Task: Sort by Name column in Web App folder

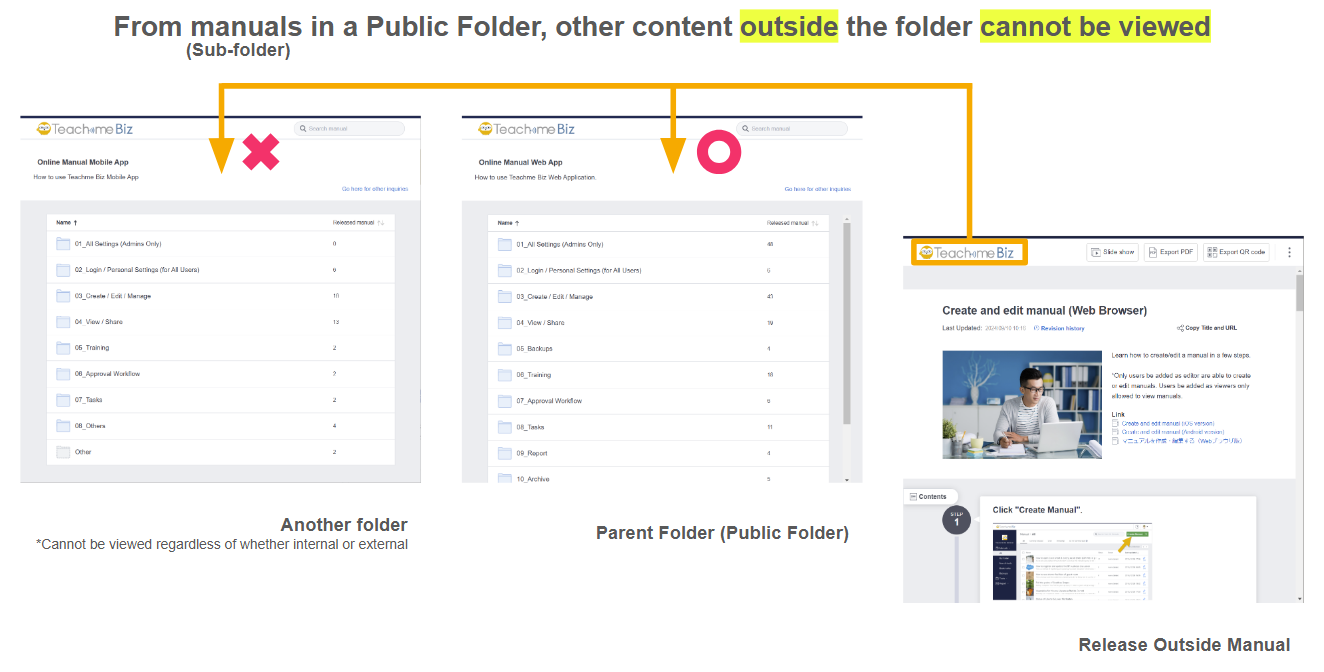Action: pos(507,223)
